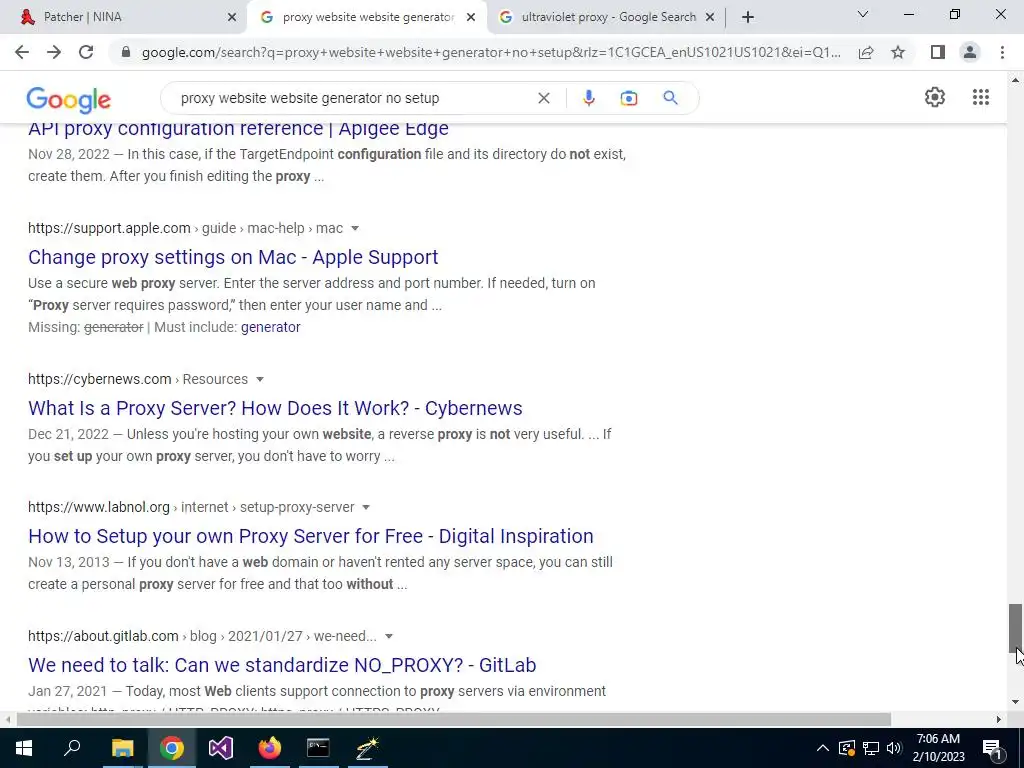Select proxy website generator tab
The height and width of the screenshot is (768, 1024).
point(368,17)
